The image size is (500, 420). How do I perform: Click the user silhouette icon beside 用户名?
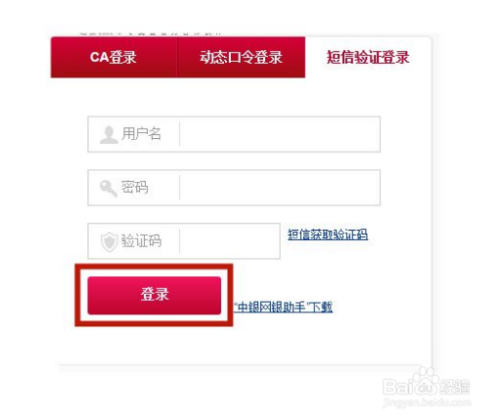[109, 135]
